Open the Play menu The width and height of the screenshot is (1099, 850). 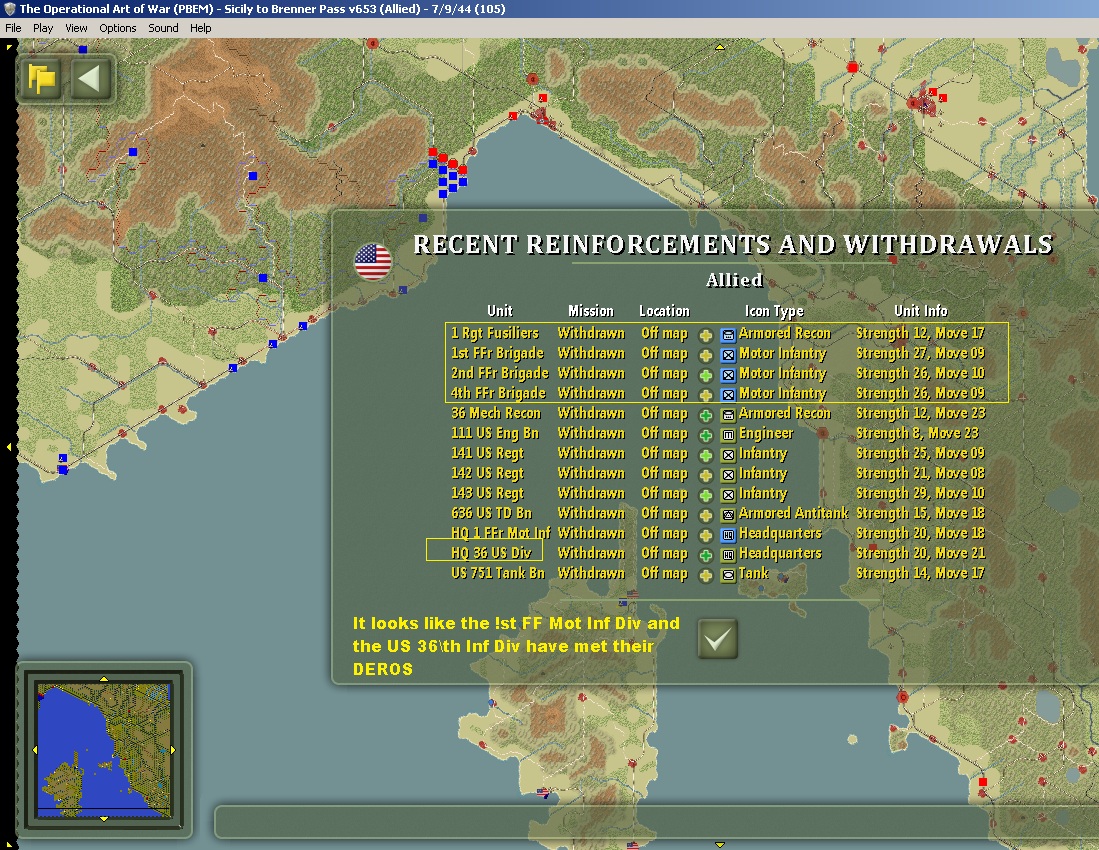point(43,28)
